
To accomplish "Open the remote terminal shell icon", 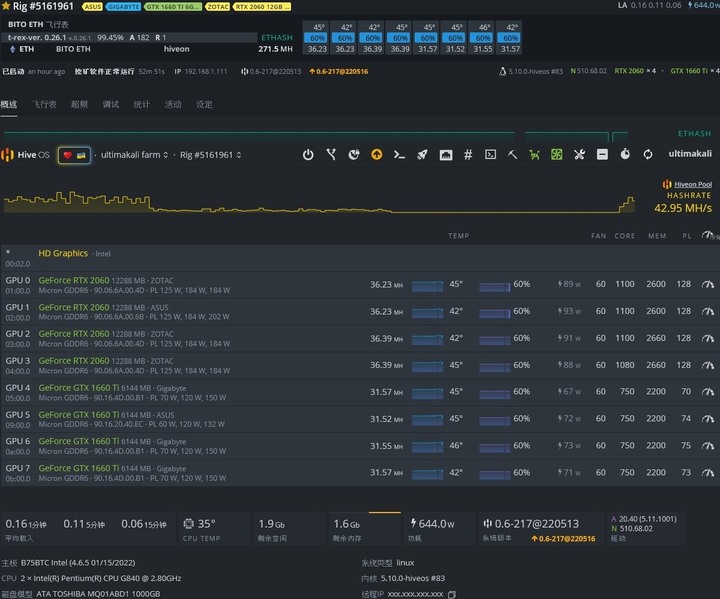I will (x=490, y=155).
